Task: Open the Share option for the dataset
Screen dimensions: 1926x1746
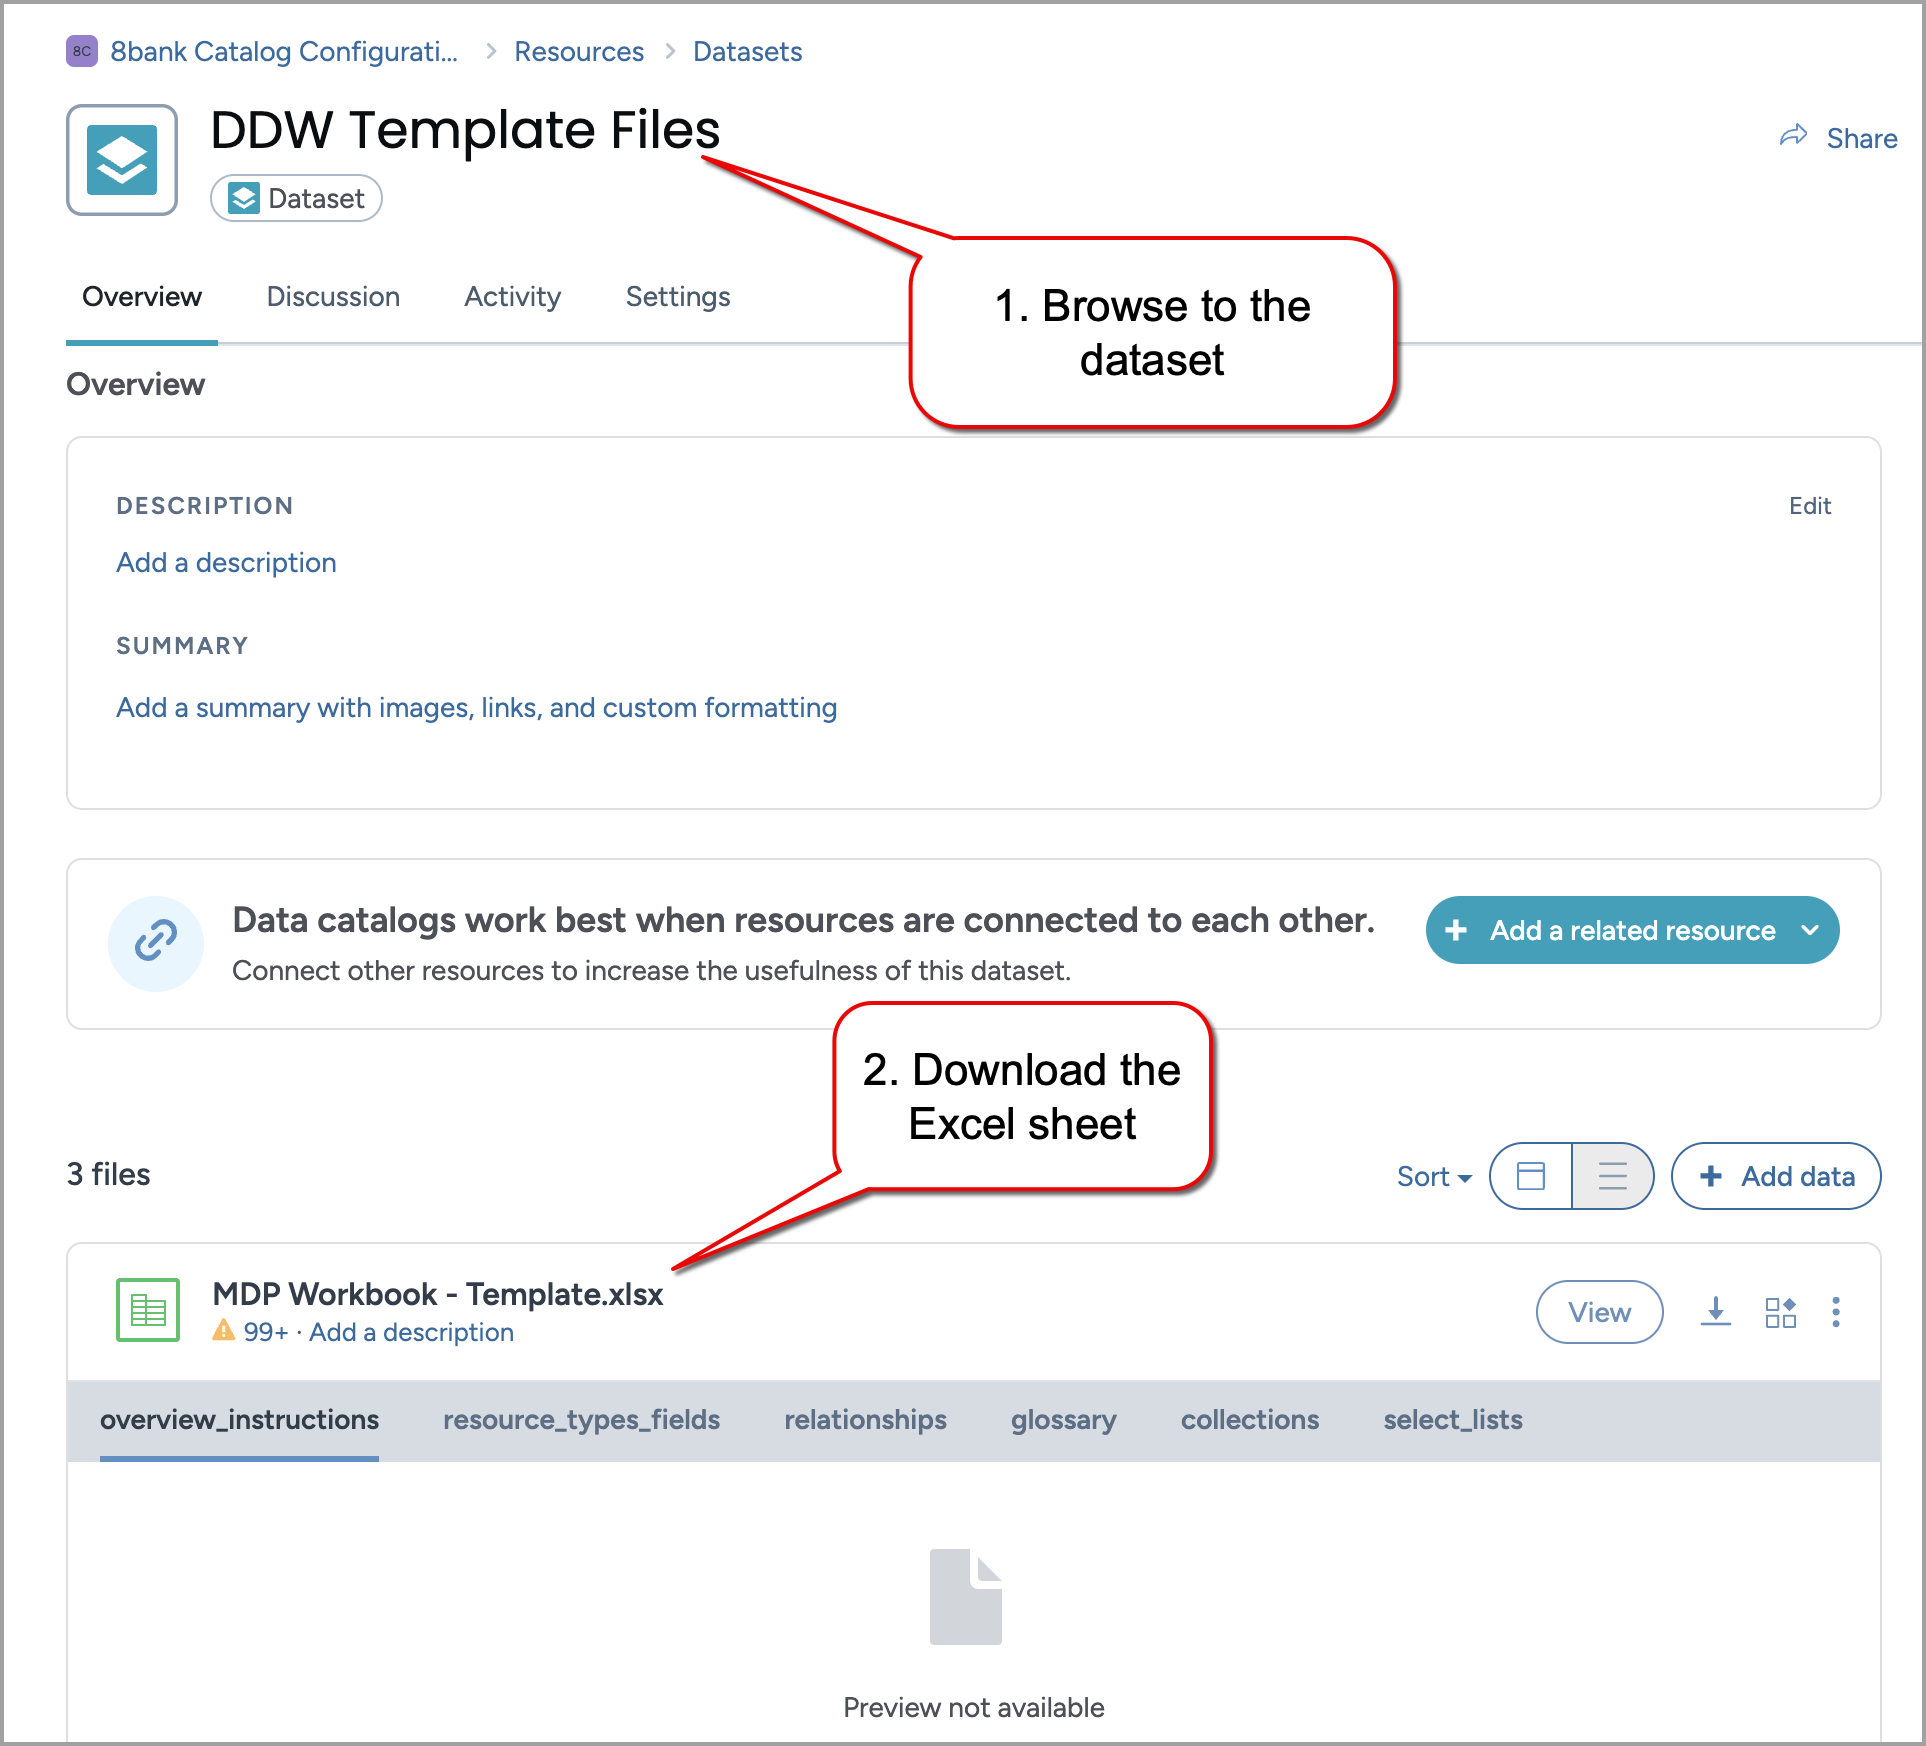Action: 1839,137
